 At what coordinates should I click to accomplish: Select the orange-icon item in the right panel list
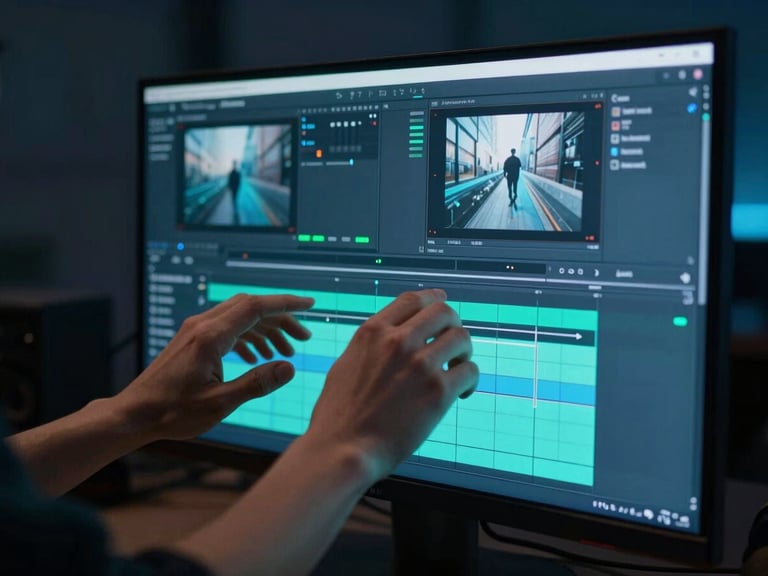tap(632, 111)
